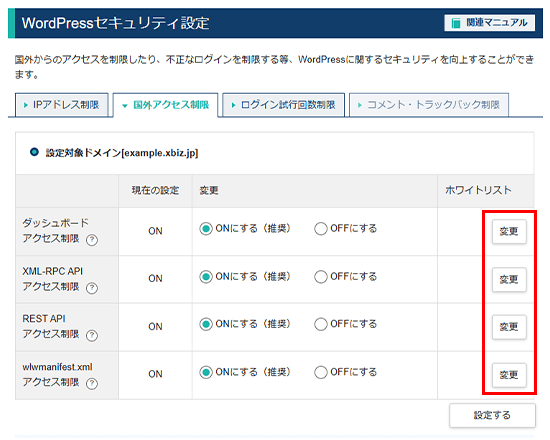The width and height of the screenshot is (550, 440).
Task: Select OFFにする for REST API row
Action: coord(321,324)
